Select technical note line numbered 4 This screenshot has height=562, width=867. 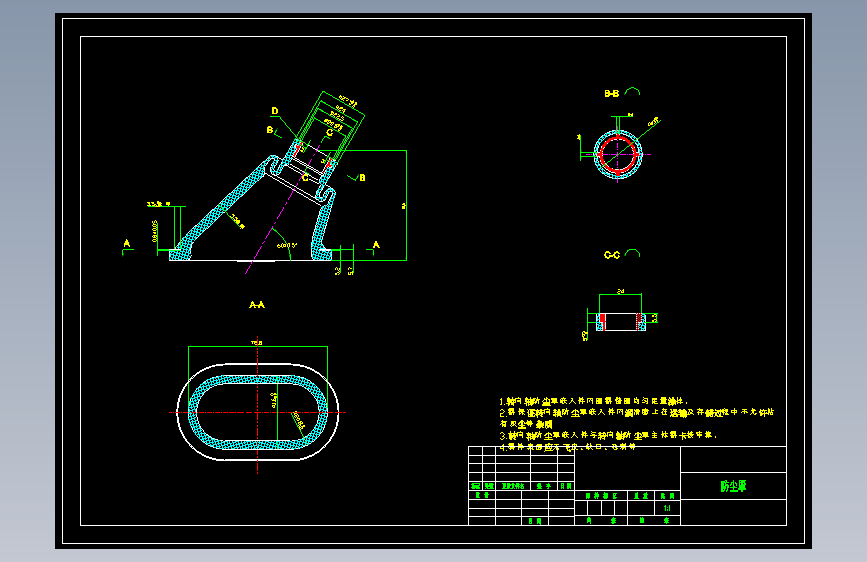pyautogui.click(x=567, y=447)
